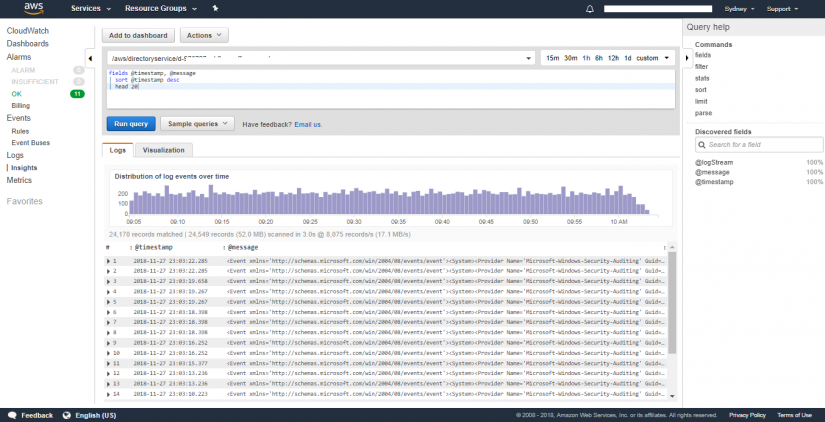Click the CloudWatch sidebar heading
This screenshot has width=825, height=422.
coord(27,31)
